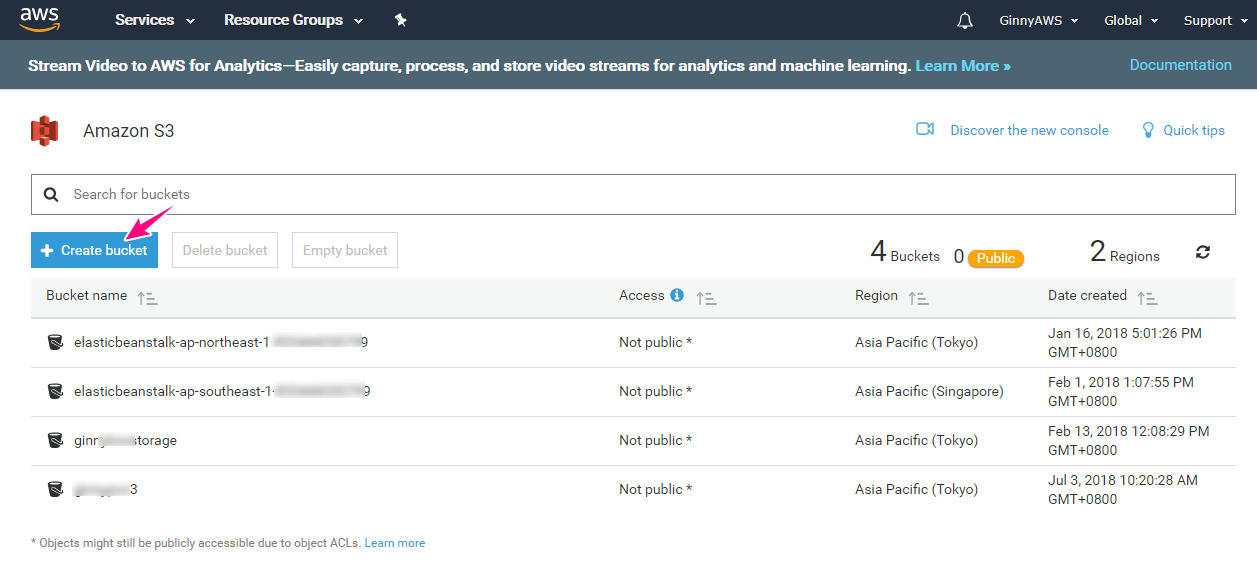Sort buckets by Region column

click(918, 297)
